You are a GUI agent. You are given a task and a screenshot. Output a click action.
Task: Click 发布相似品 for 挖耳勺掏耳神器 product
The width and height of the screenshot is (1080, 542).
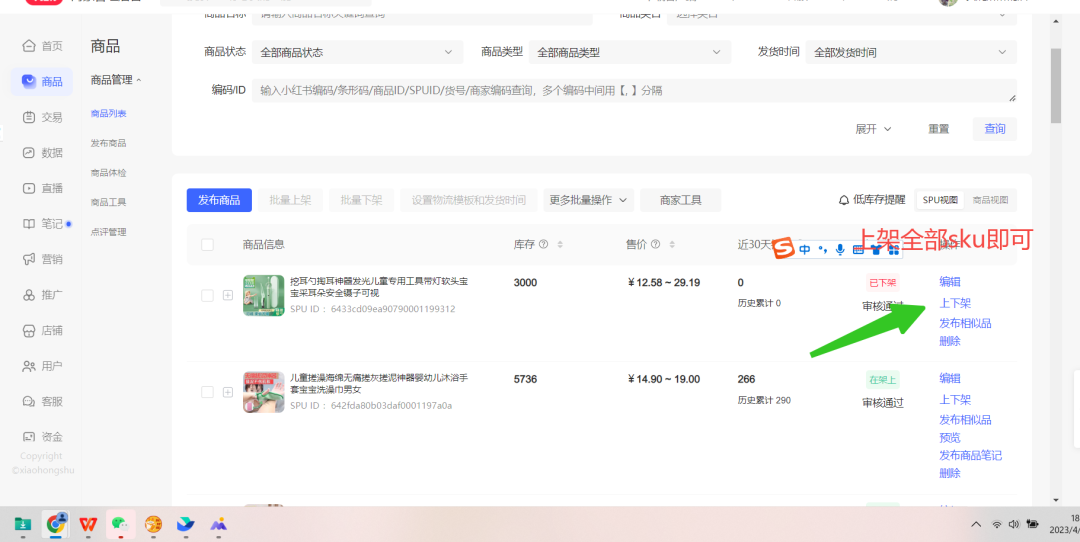point(965,323)
